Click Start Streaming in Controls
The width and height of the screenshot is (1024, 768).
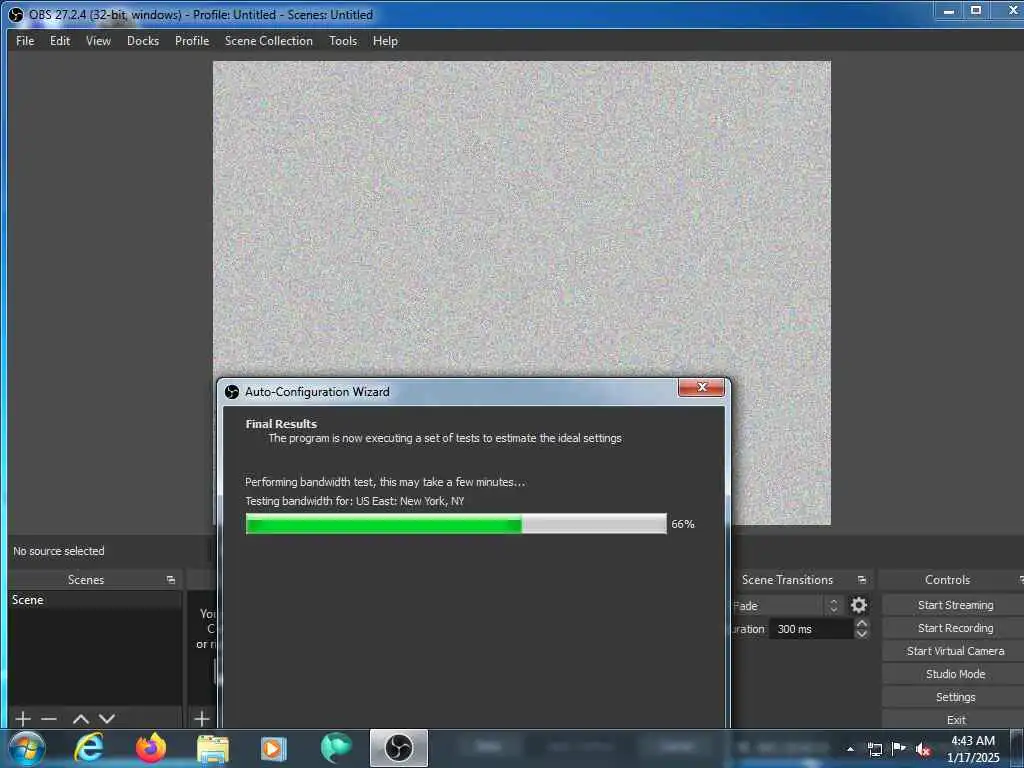point(954,605)
